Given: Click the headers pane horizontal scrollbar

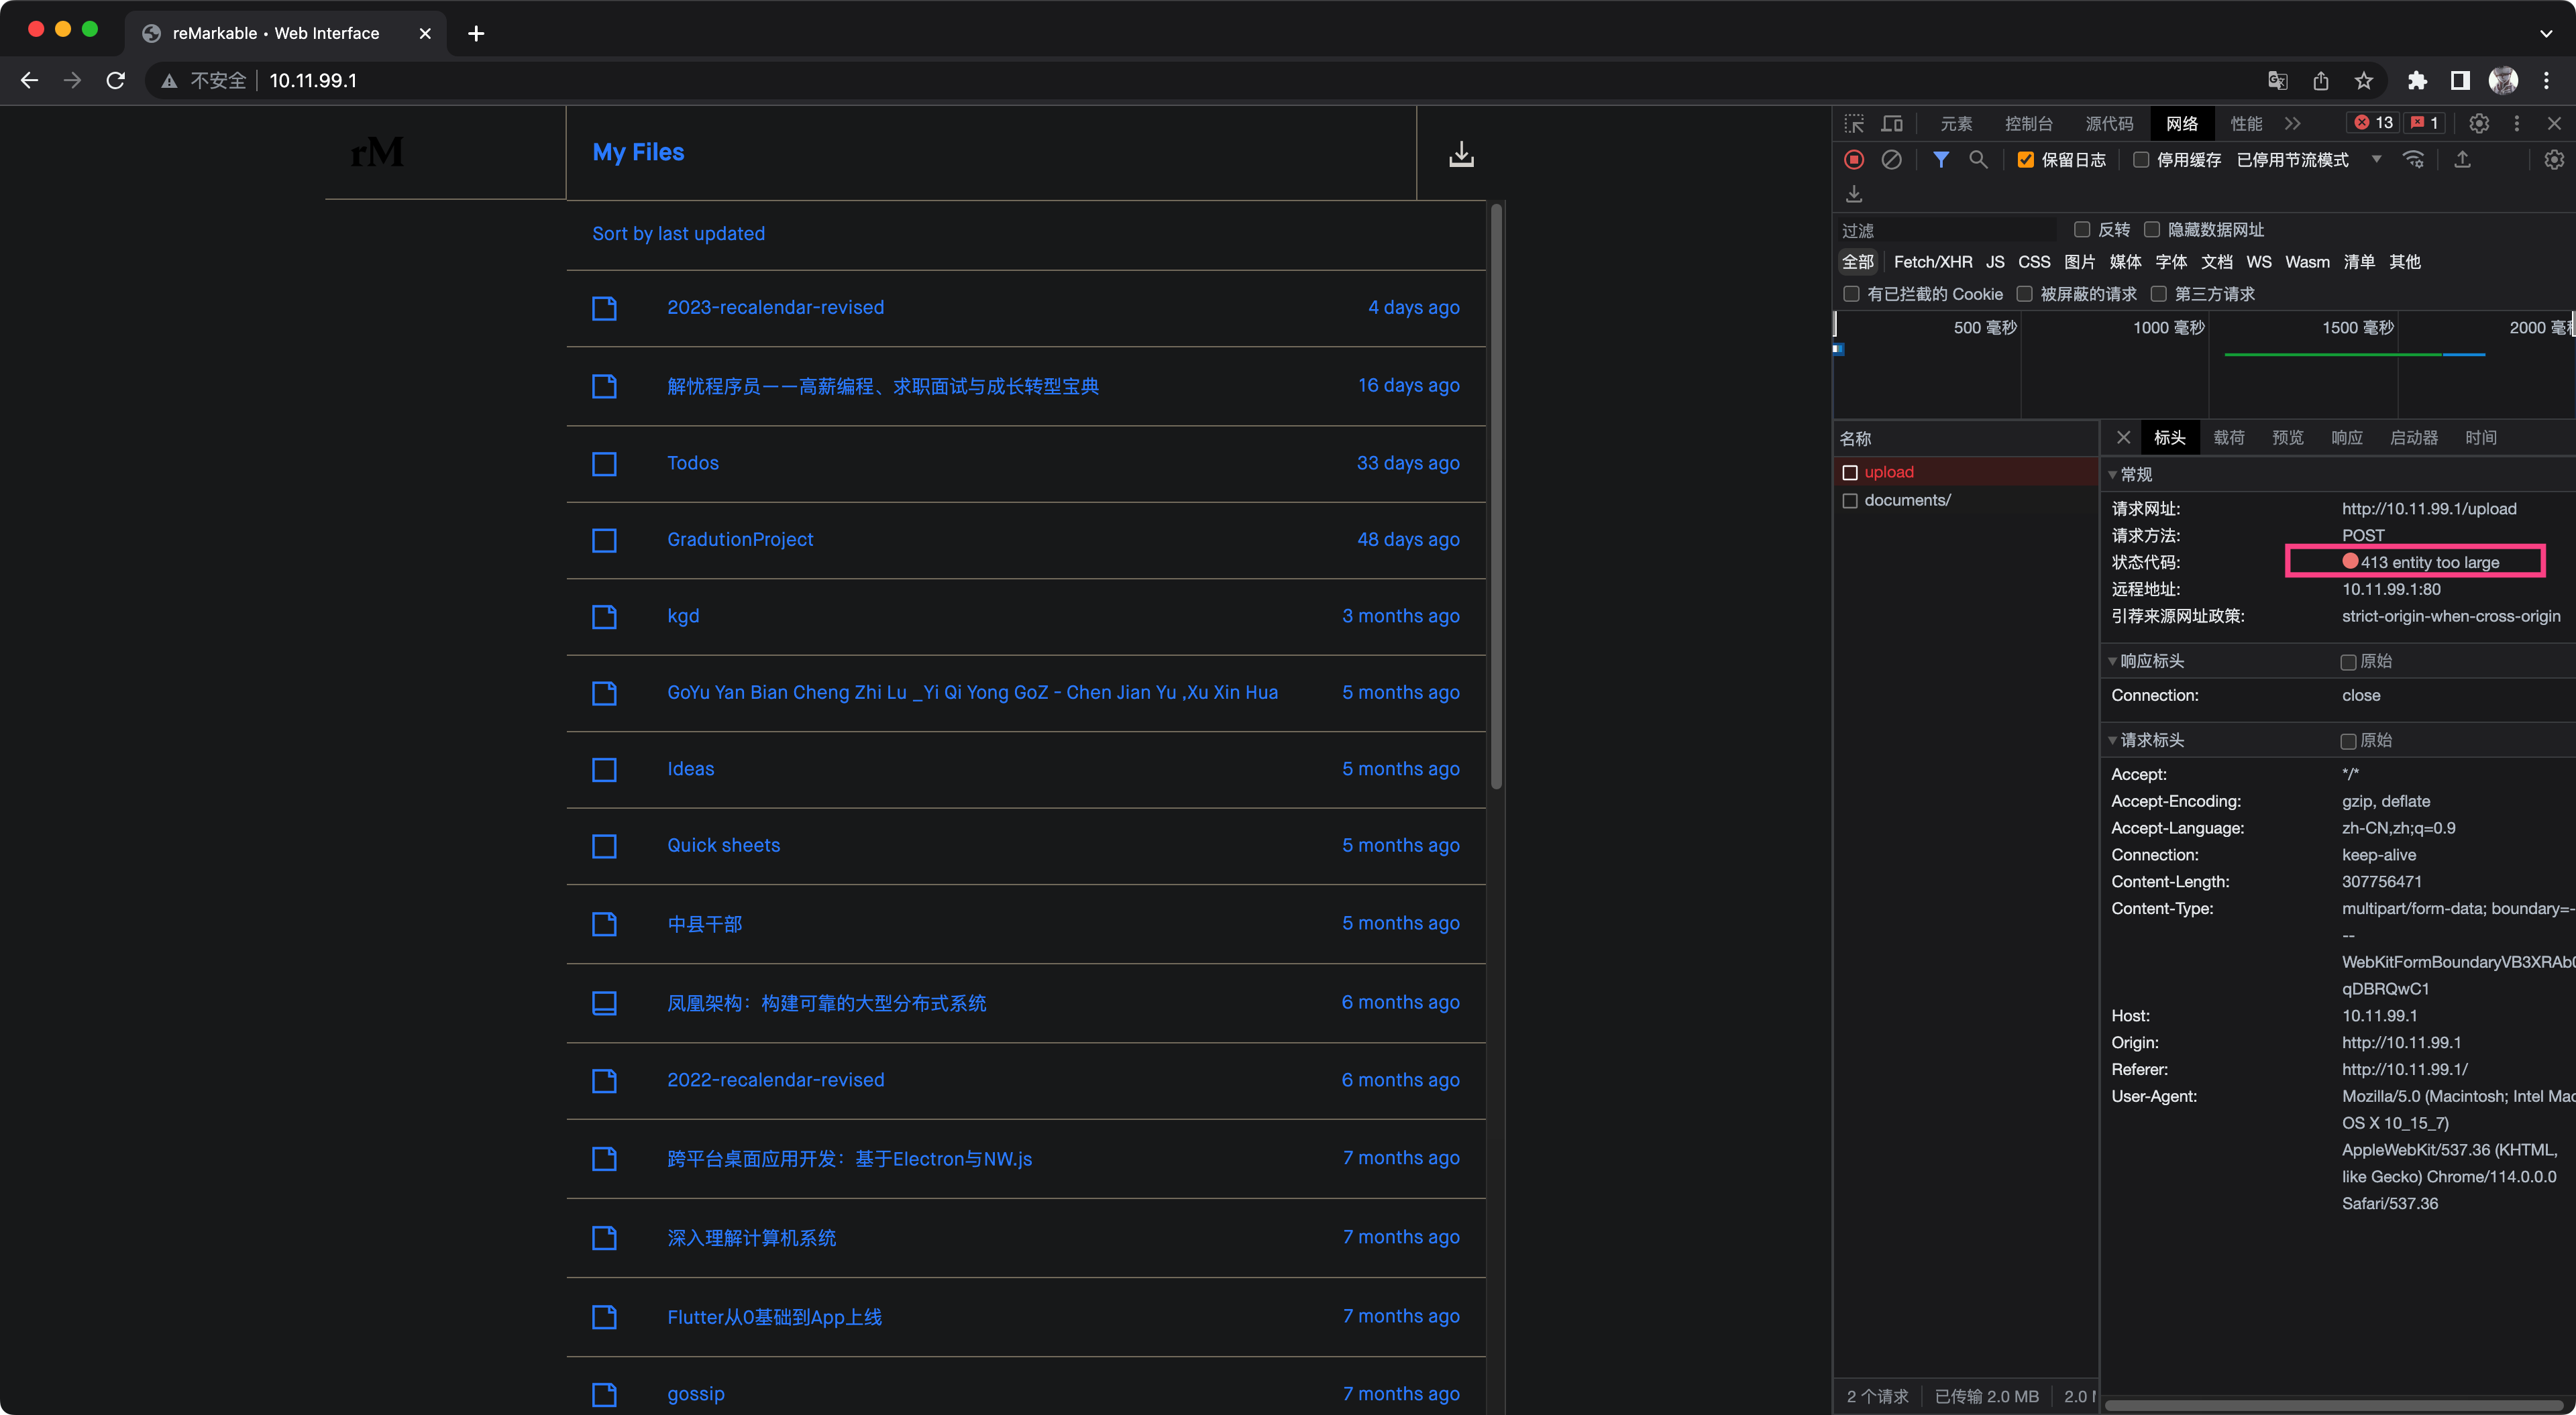Looking at the screenshot, I should (2334, 1405).
